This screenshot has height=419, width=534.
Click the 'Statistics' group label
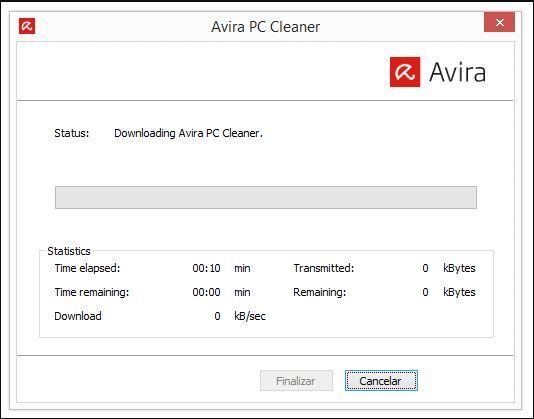(x=69, y=251)
